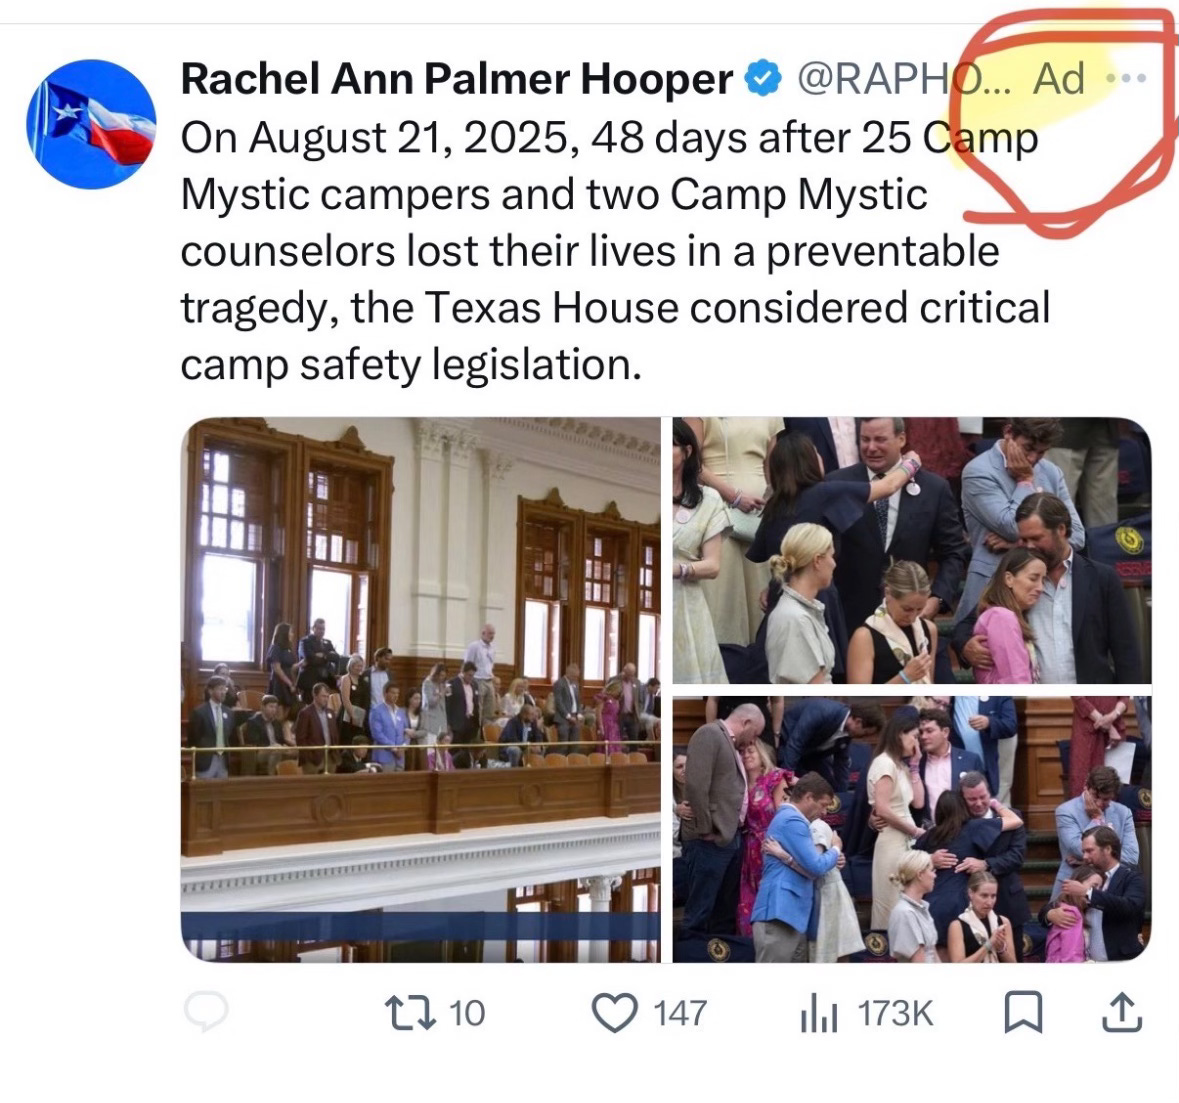Click the like count 147
The width and height of the screenshot is (1179, 1103).
point(680,1013)
